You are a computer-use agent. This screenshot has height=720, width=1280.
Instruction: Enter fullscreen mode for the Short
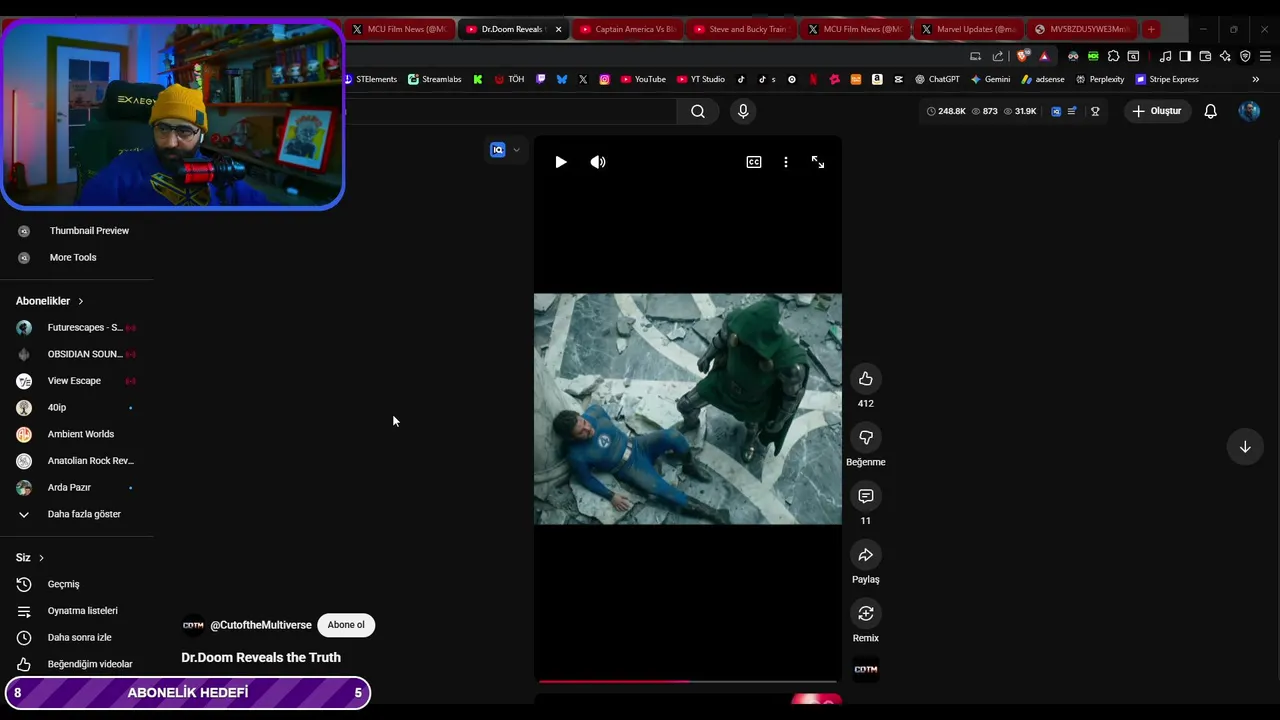[x=818, y=162]
